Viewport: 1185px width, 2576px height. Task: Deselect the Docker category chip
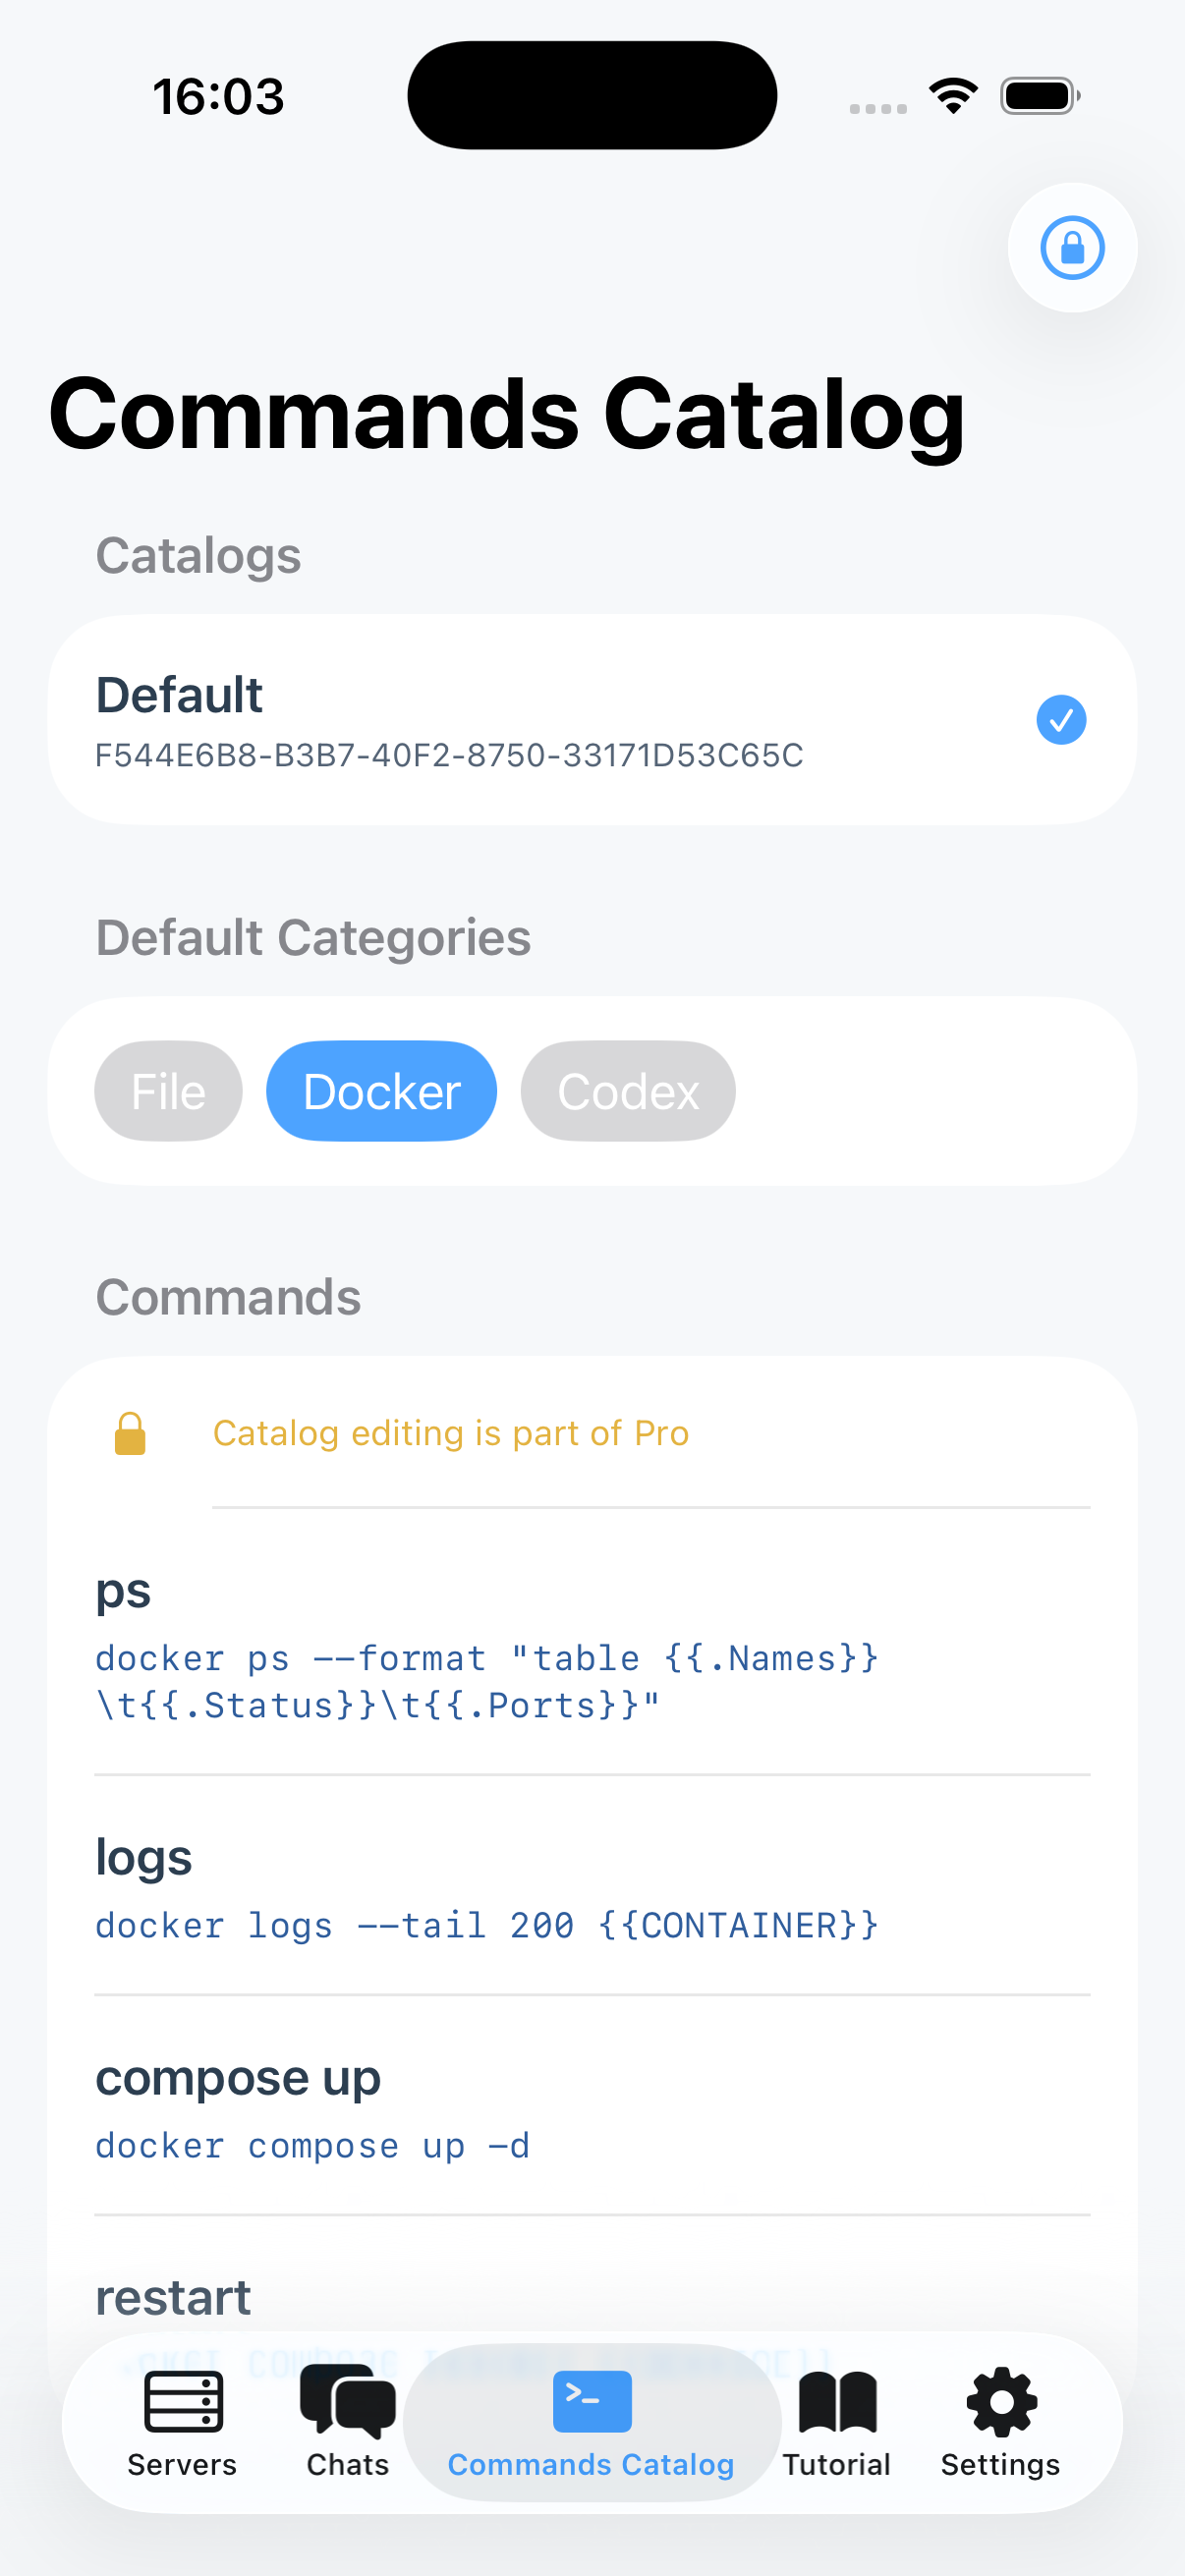[381, 1091]
